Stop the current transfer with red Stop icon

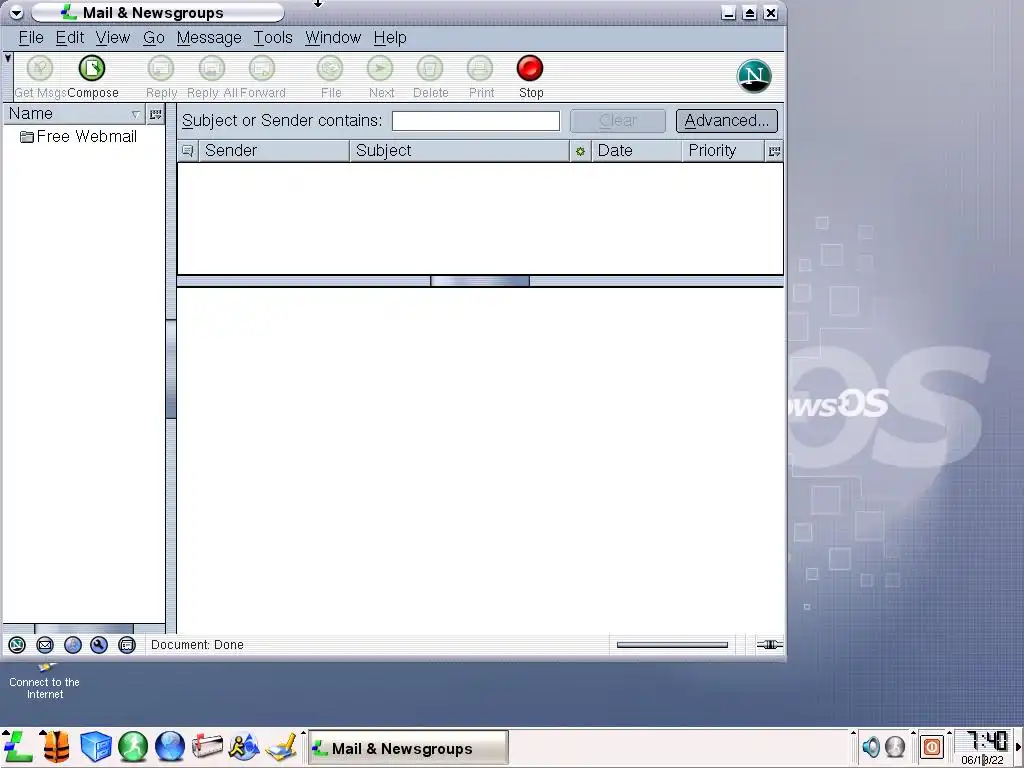point(530,68)
